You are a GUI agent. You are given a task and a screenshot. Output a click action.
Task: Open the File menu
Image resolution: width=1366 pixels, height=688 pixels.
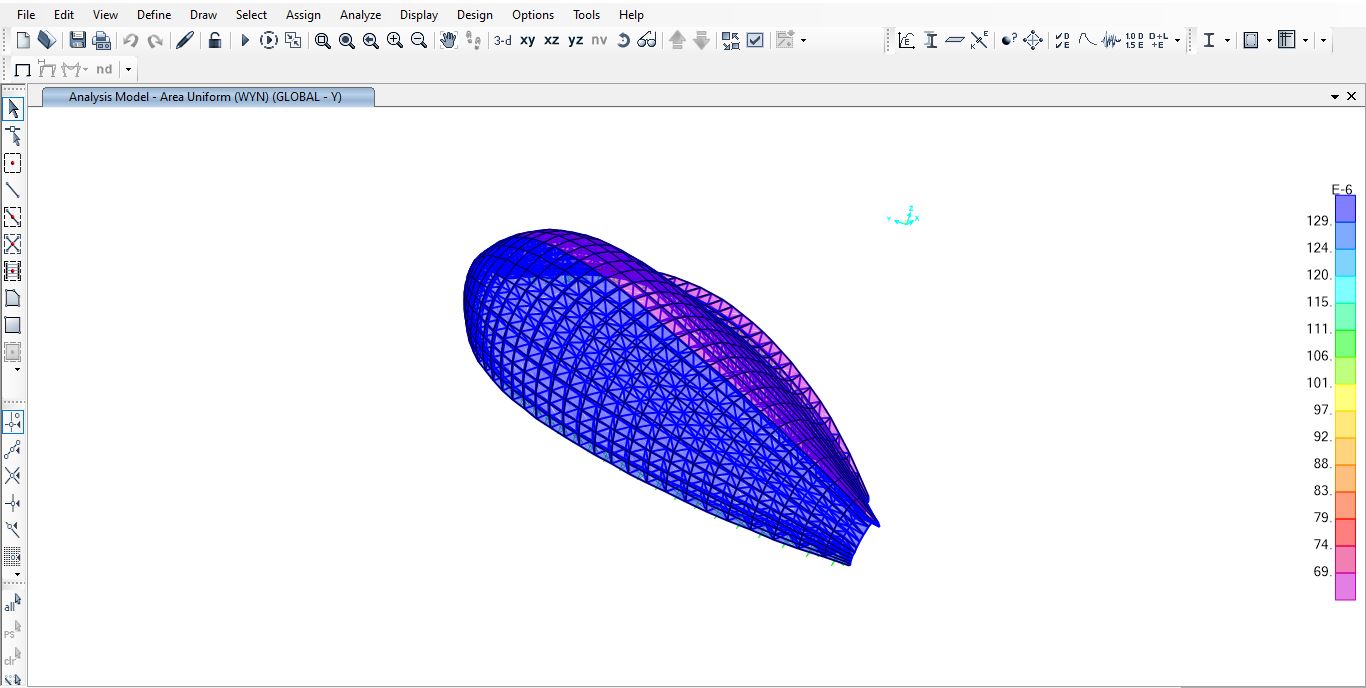click(26, 14)
